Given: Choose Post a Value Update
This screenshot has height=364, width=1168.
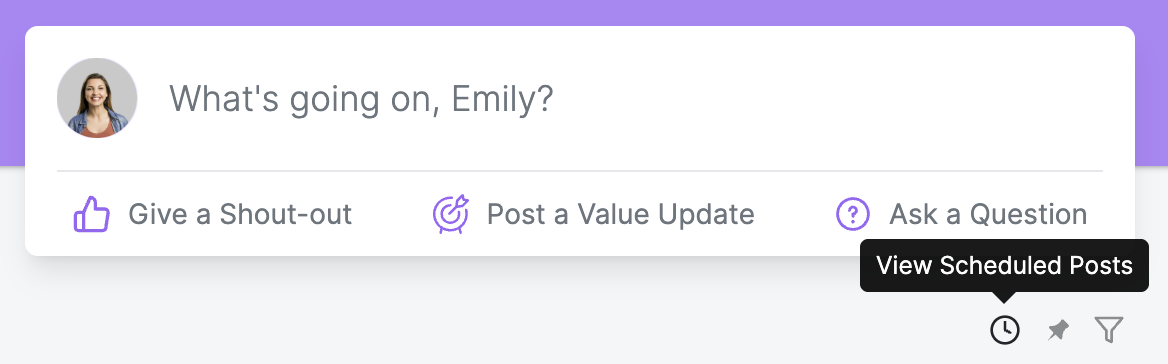Looking at the screenshot, I should click(594, 214).
